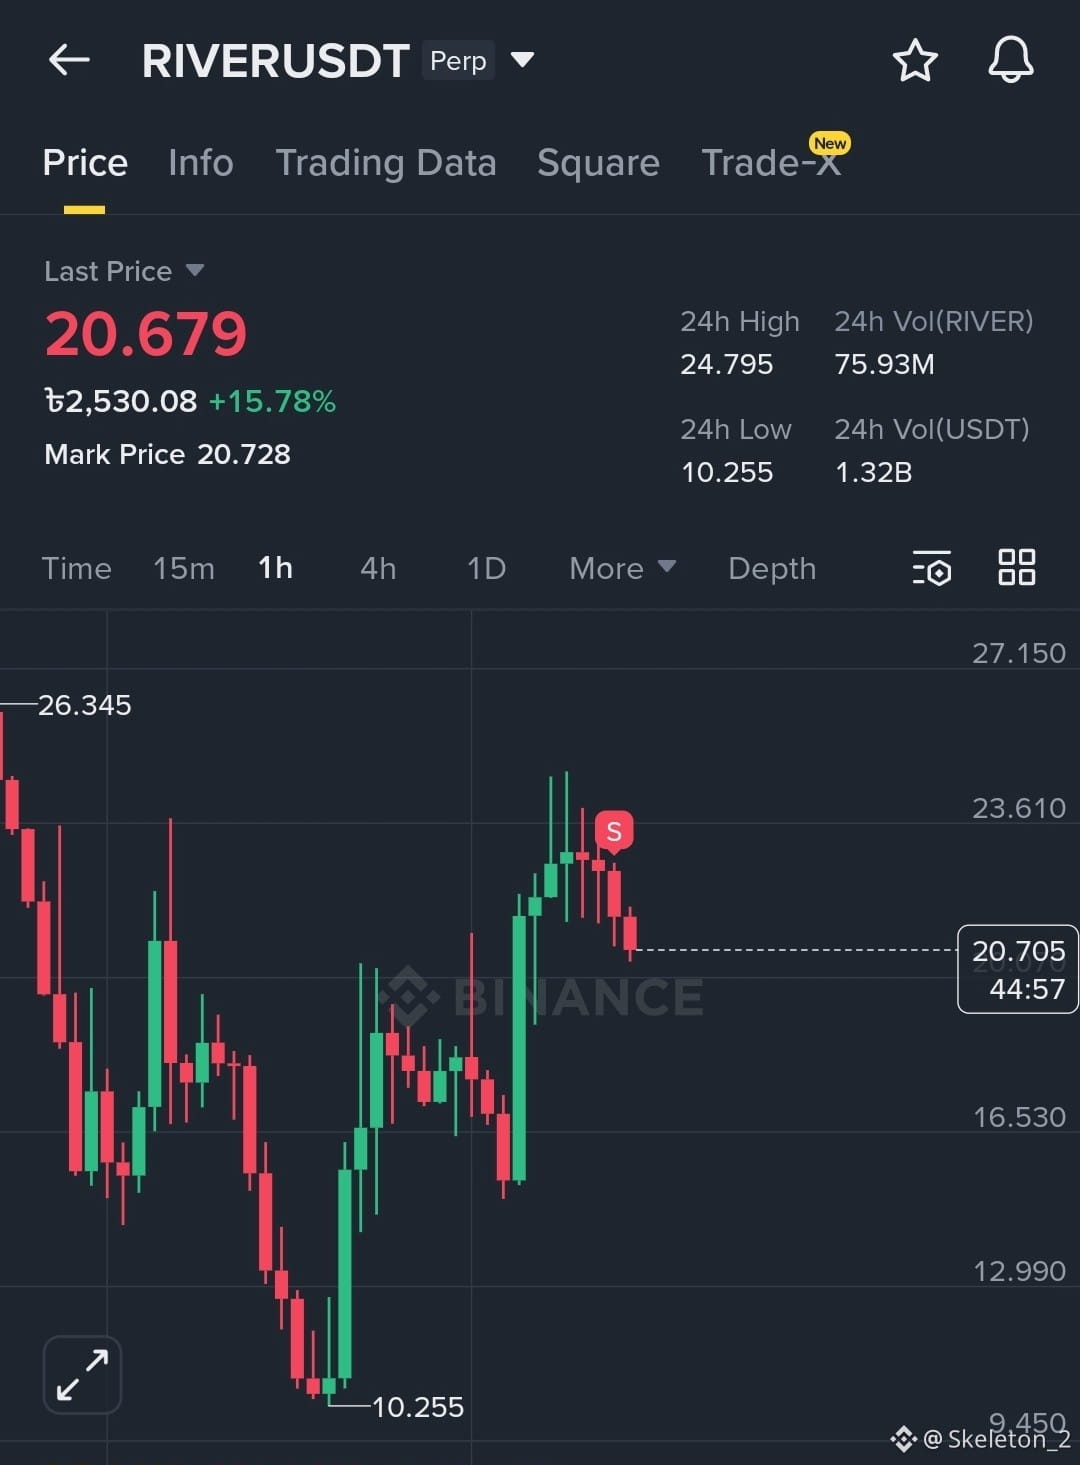Expand the RIVERUSDT pair selector arrow
This screenshot has width=1080, height=1465.
(x=522, y=60)
